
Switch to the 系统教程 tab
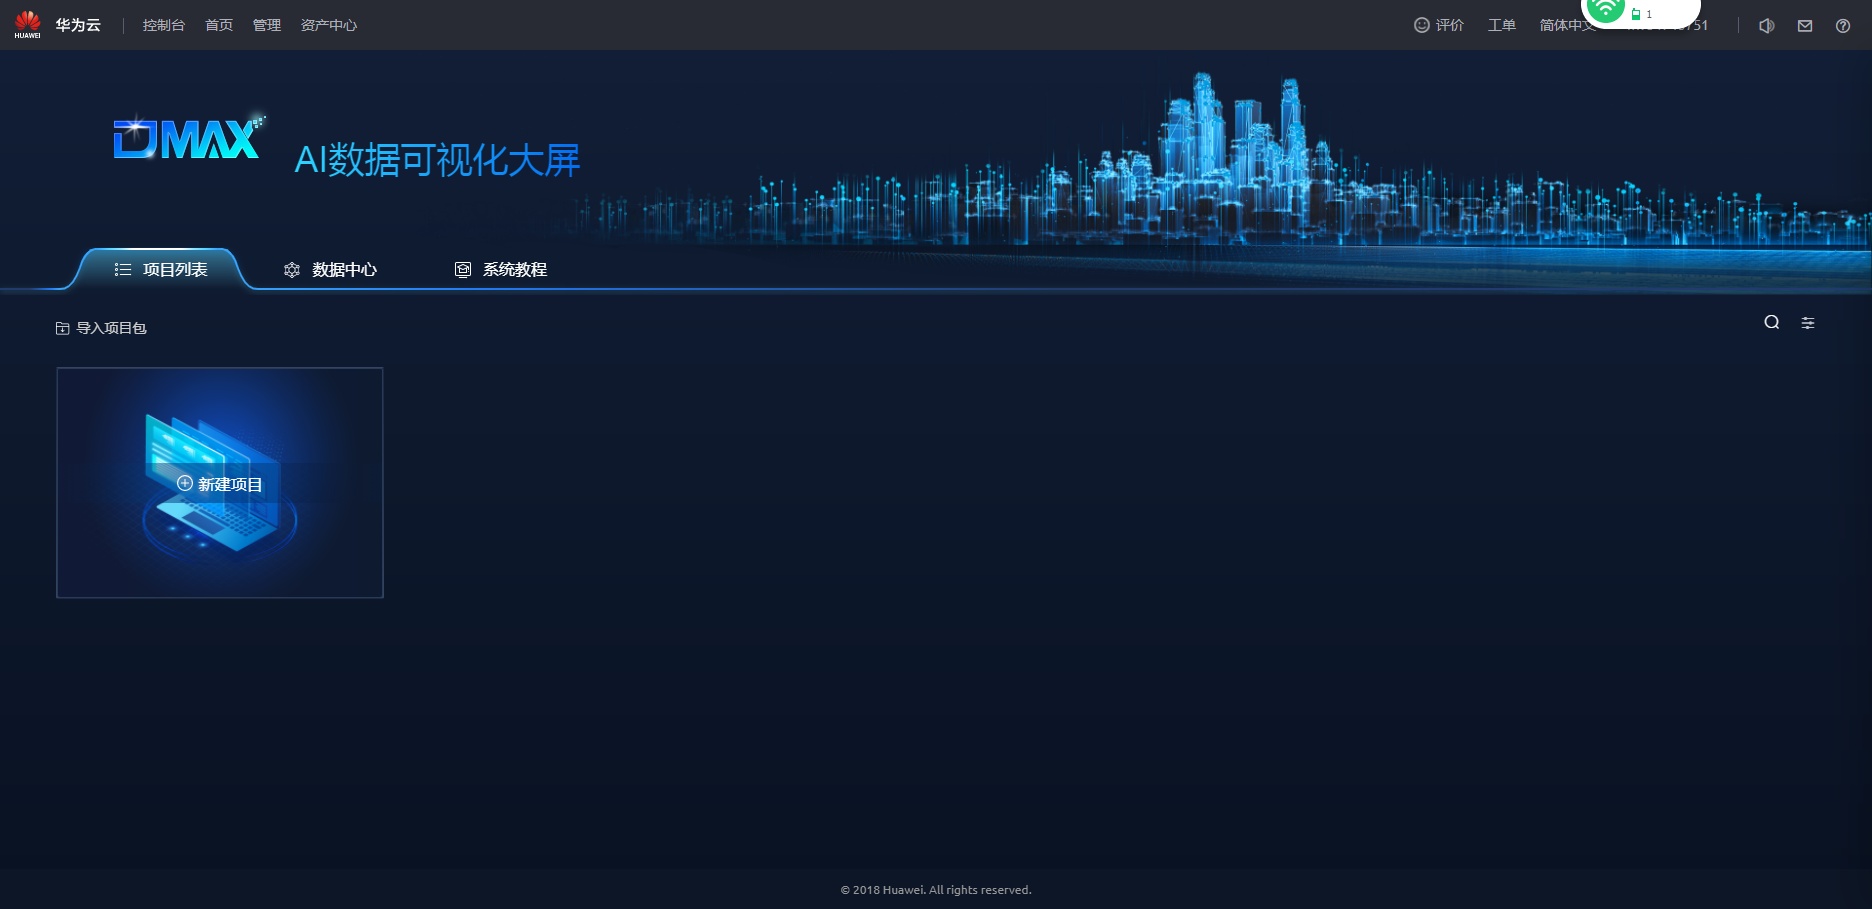(501, 270)
